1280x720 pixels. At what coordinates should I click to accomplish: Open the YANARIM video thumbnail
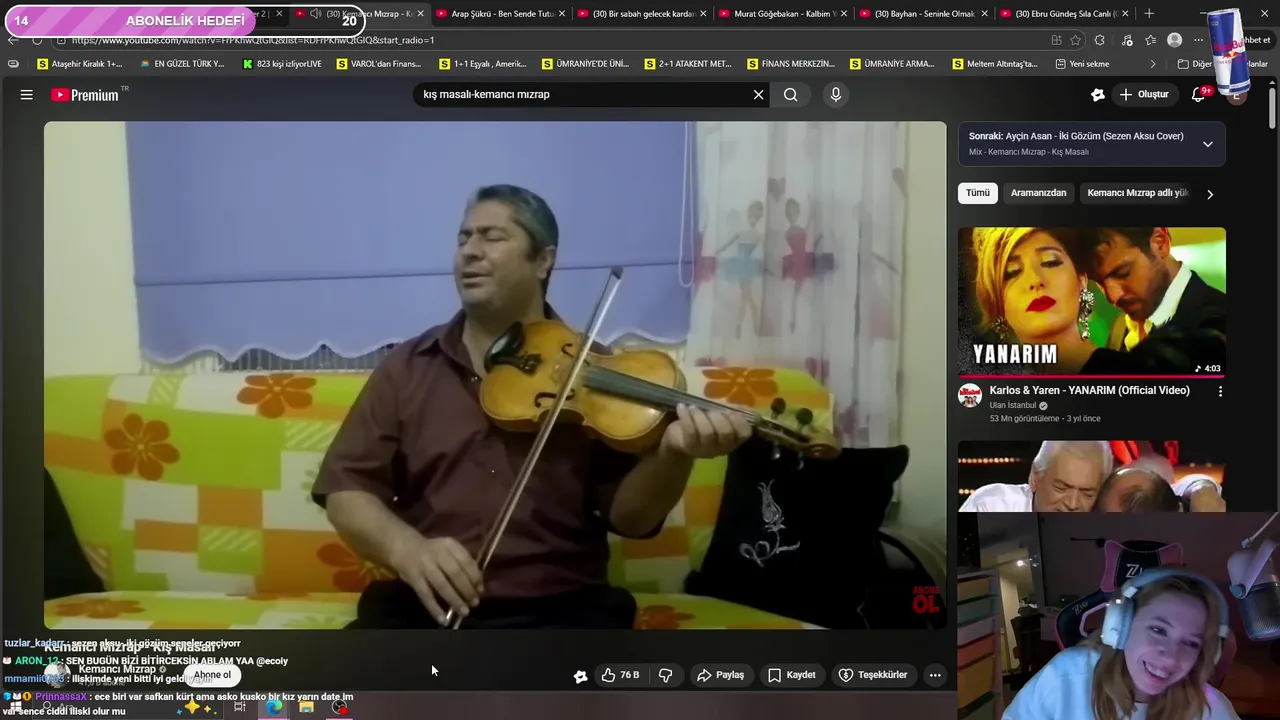tap(1091, 302)
